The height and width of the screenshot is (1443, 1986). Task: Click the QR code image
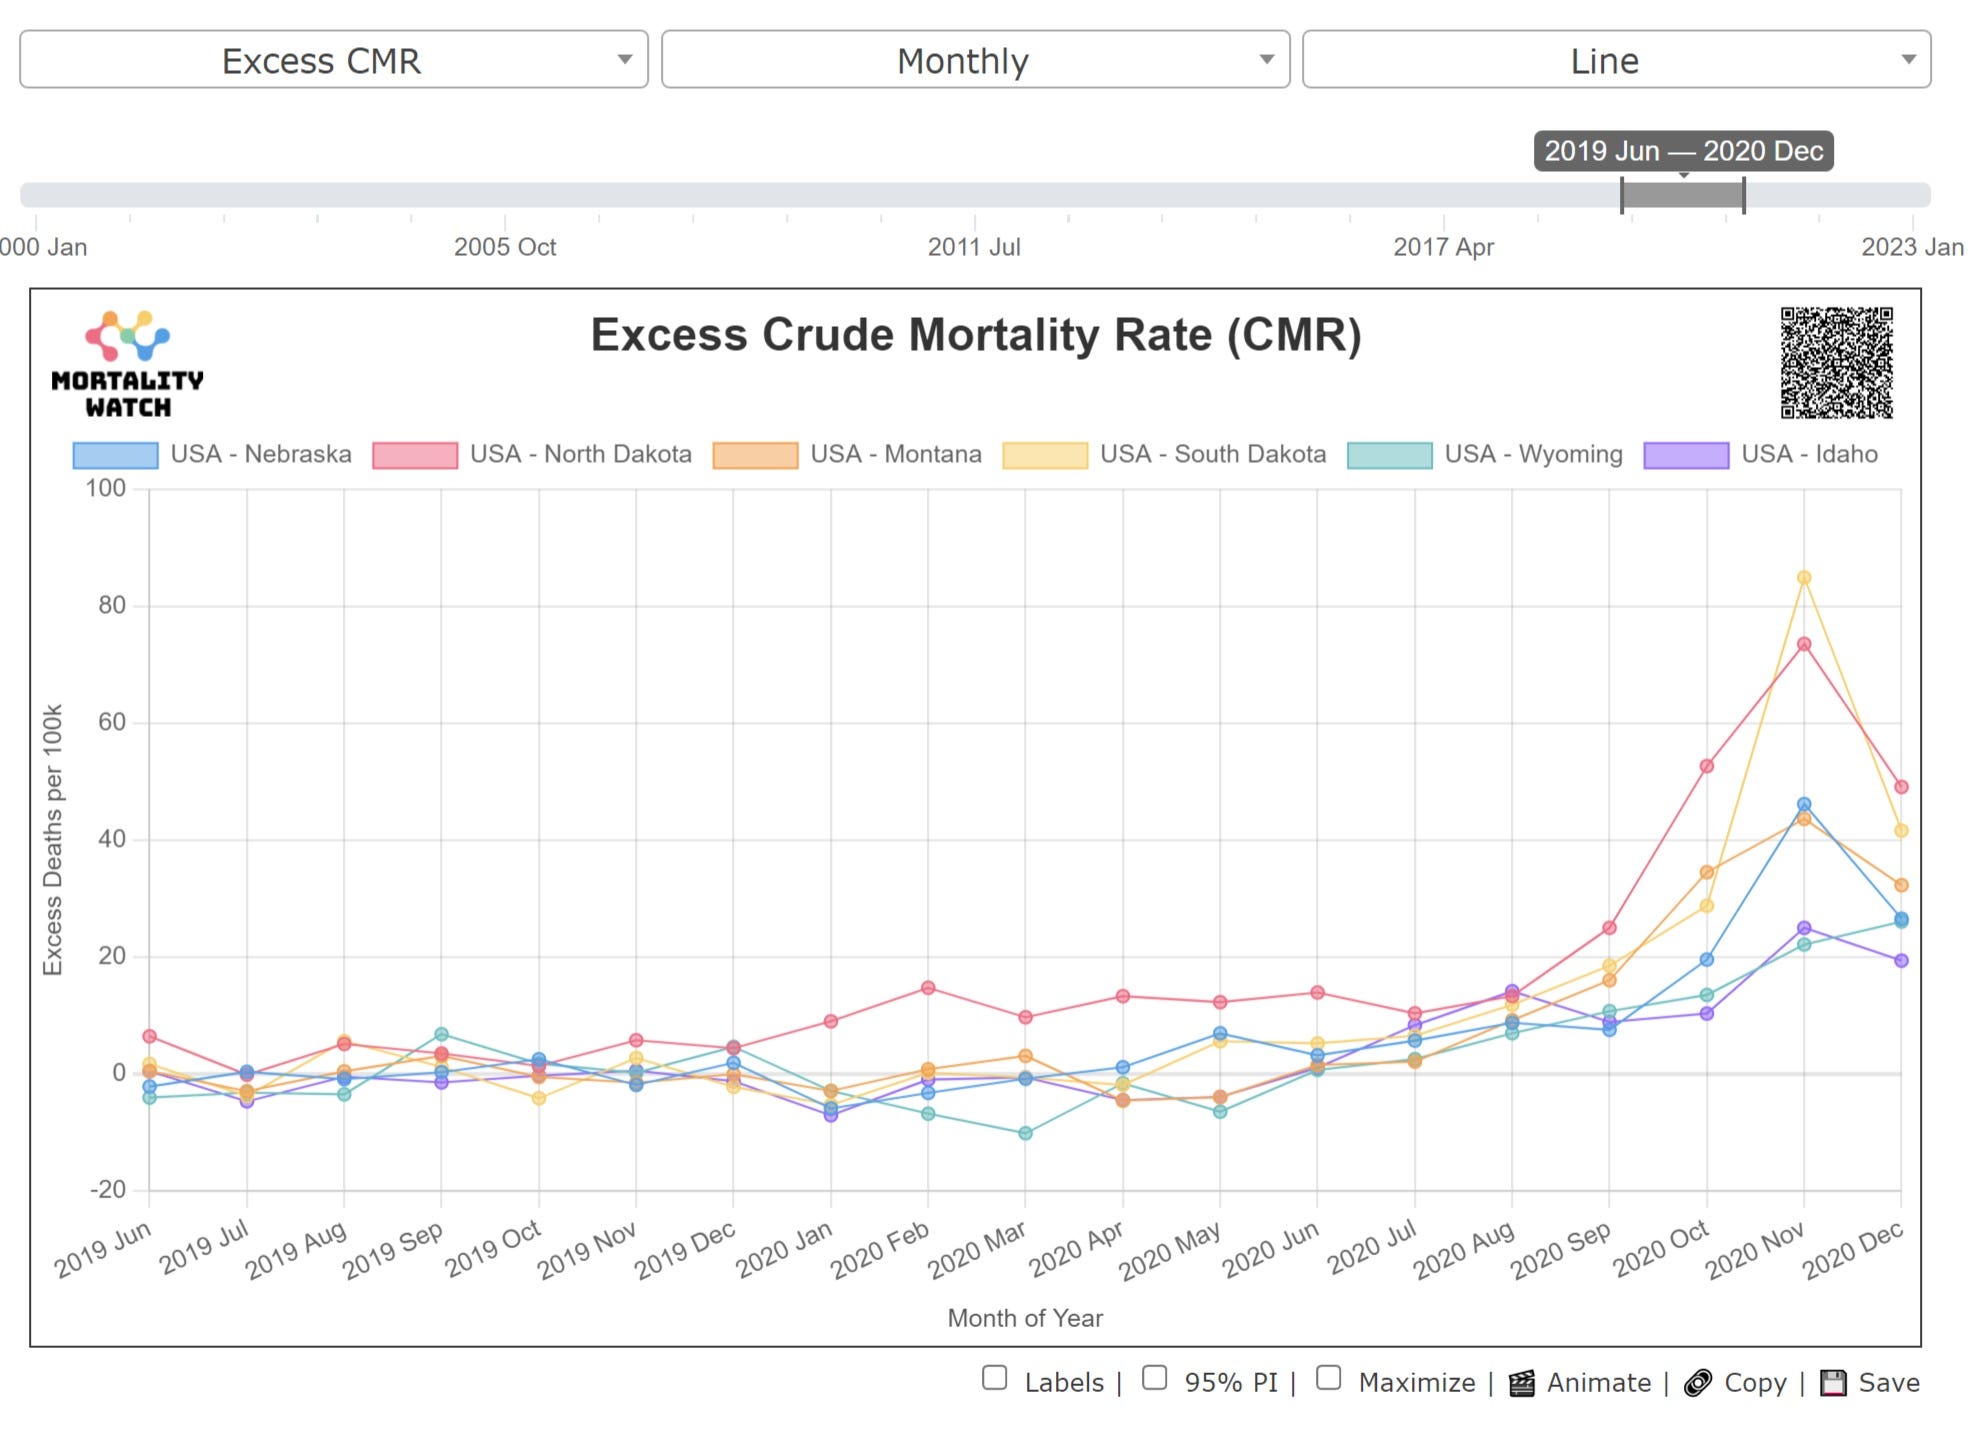tap(1836, 362)
